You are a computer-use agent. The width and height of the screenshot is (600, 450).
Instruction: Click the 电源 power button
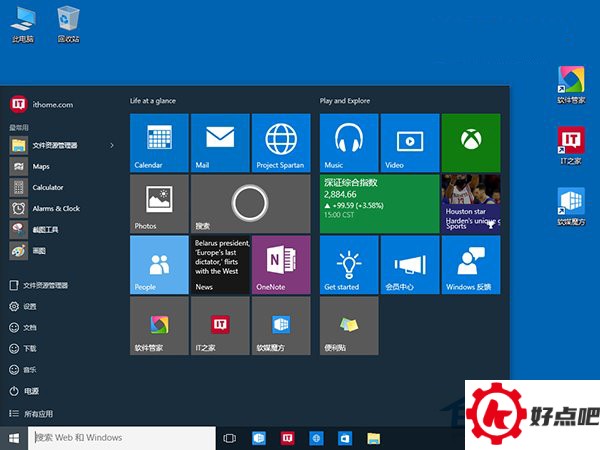point(24,391)
